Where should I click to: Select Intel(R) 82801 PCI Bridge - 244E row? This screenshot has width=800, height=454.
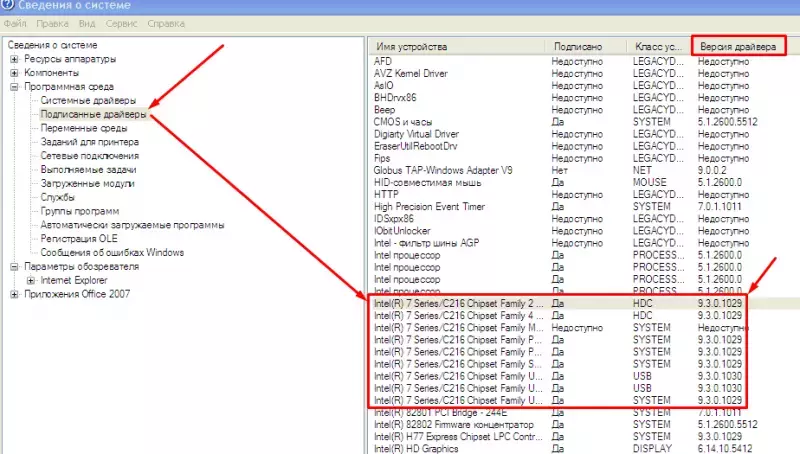pos(584,413)
